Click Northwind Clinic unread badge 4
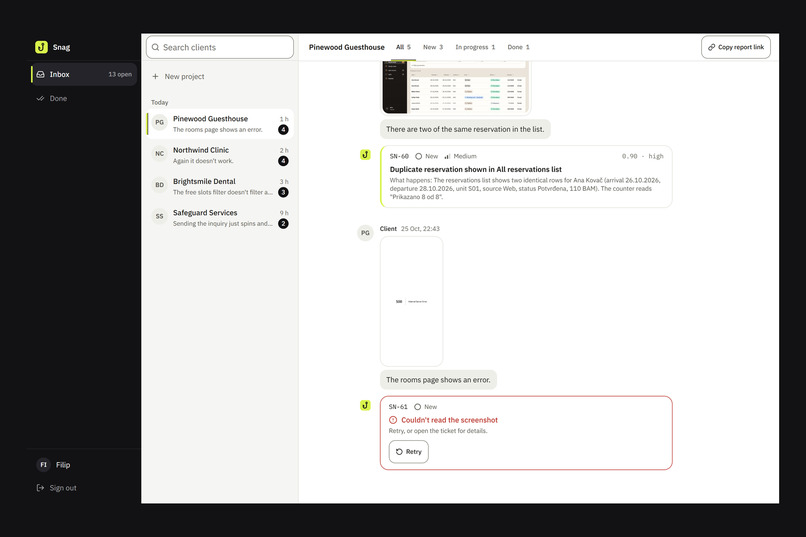Screen dimensions: 806x537 pyautogui.click(x=283, y=161)
